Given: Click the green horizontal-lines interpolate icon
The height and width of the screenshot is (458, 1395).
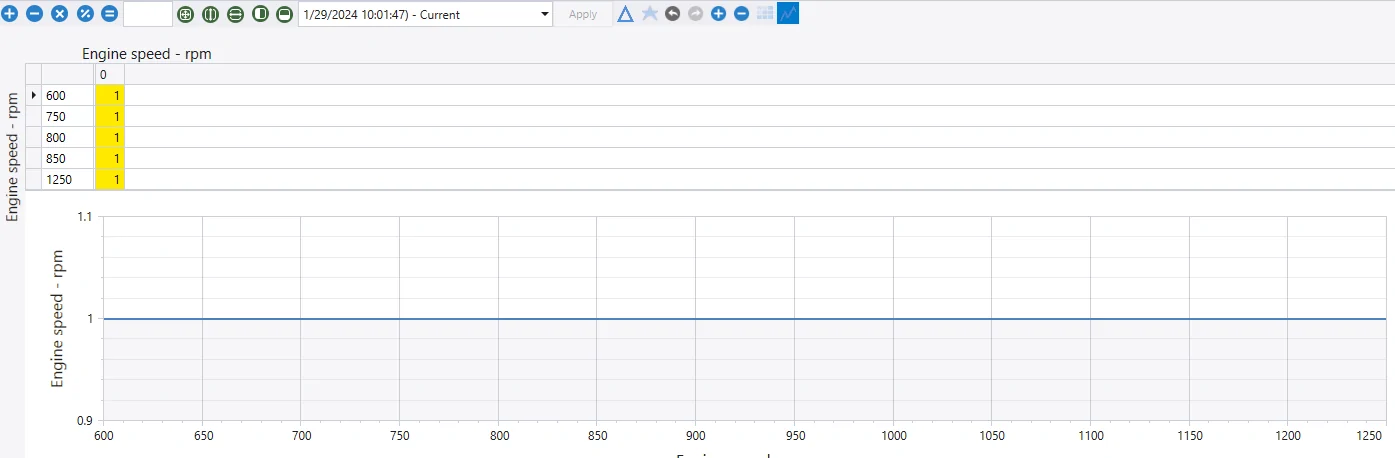Looking at the screenshot, I should [x=235, y=14].
